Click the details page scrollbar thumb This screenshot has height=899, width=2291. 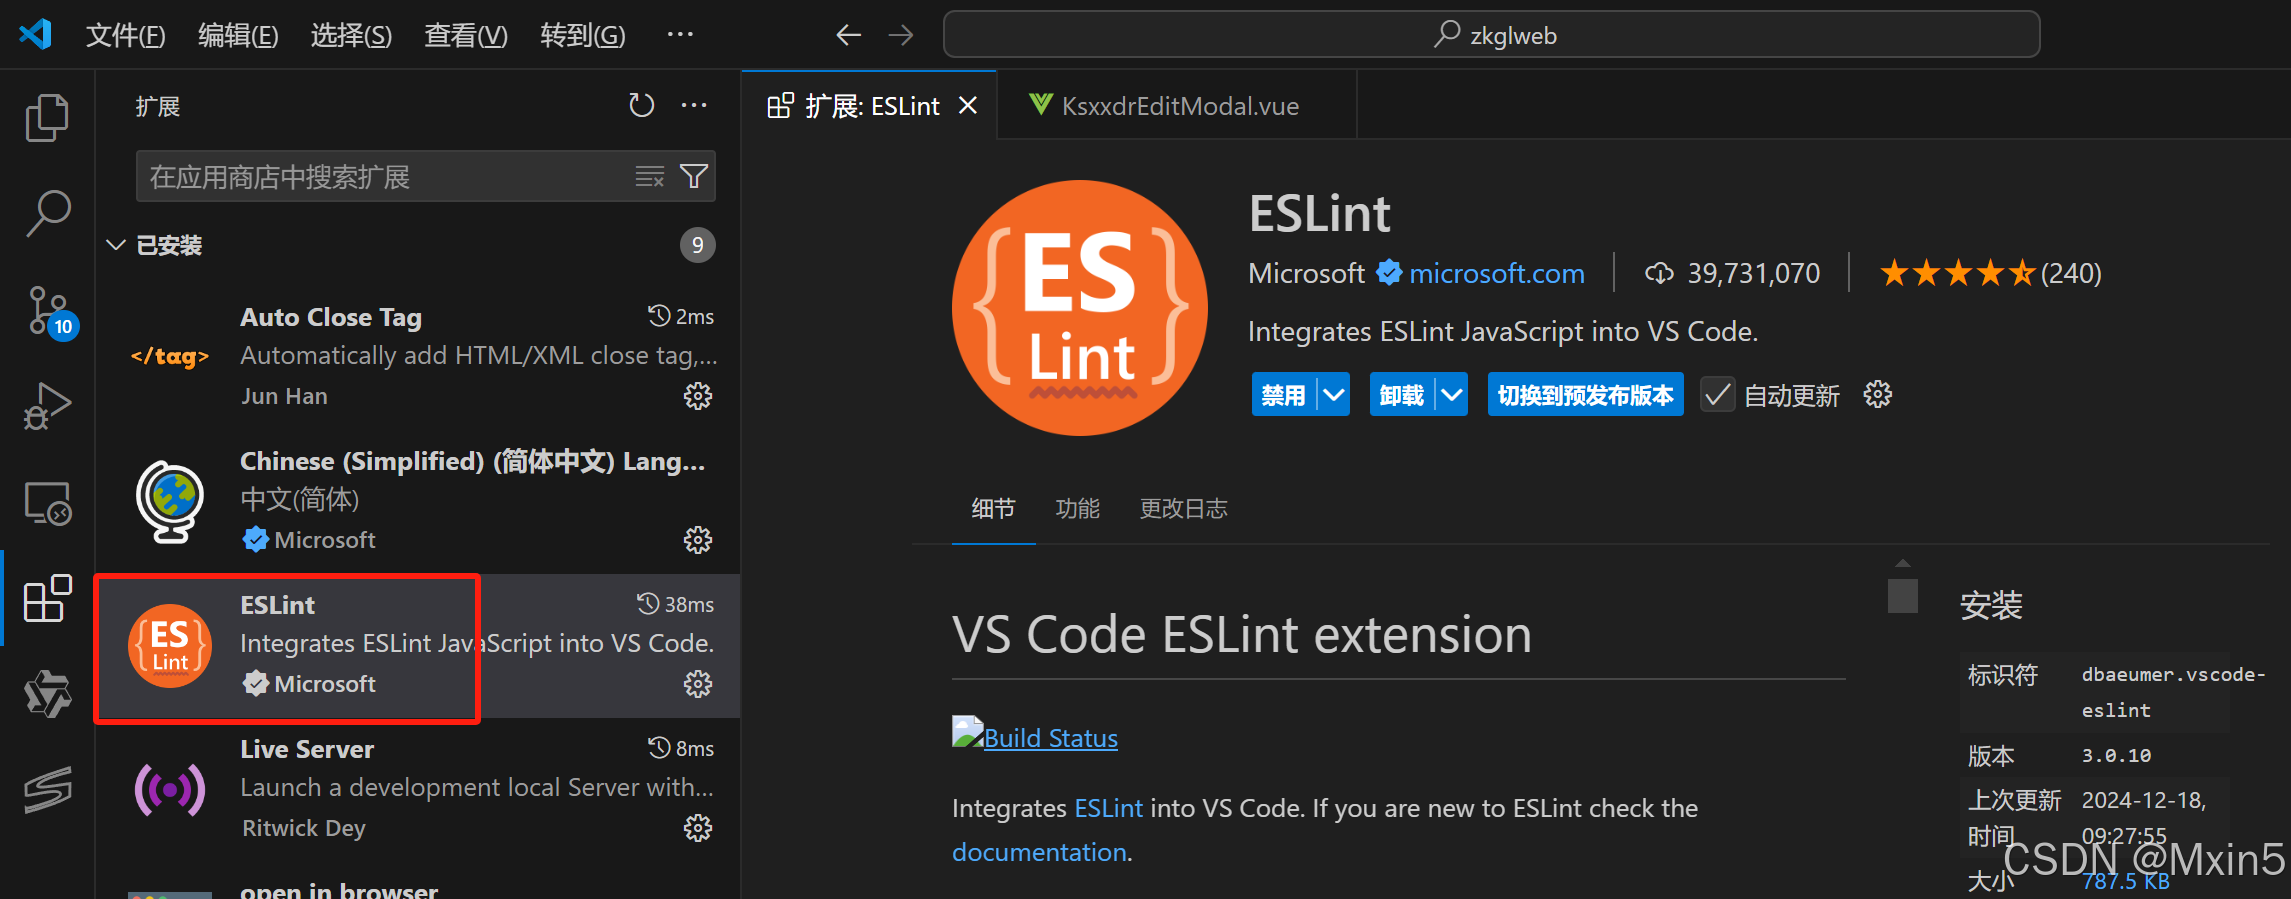coord(1902,595)
